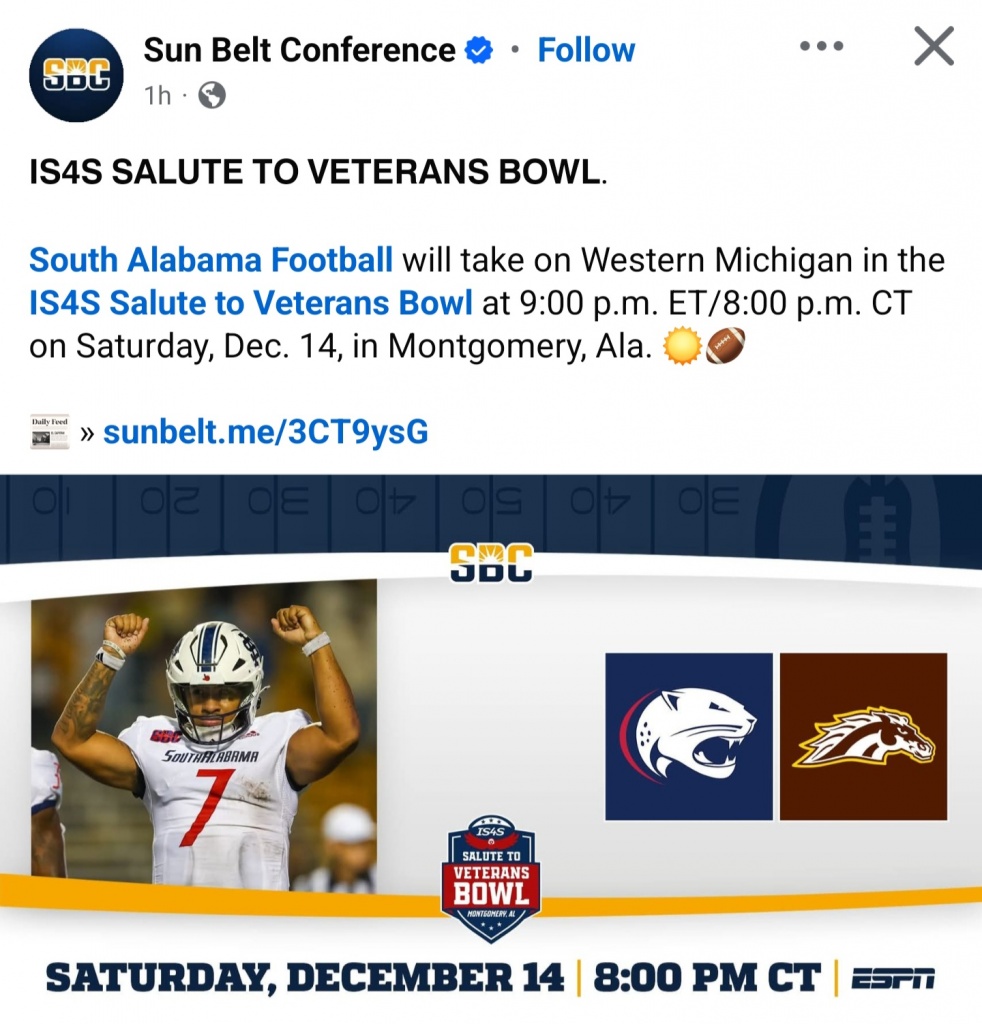Open the player number 7 photo

pyautogui.click(x=204, y=735)
